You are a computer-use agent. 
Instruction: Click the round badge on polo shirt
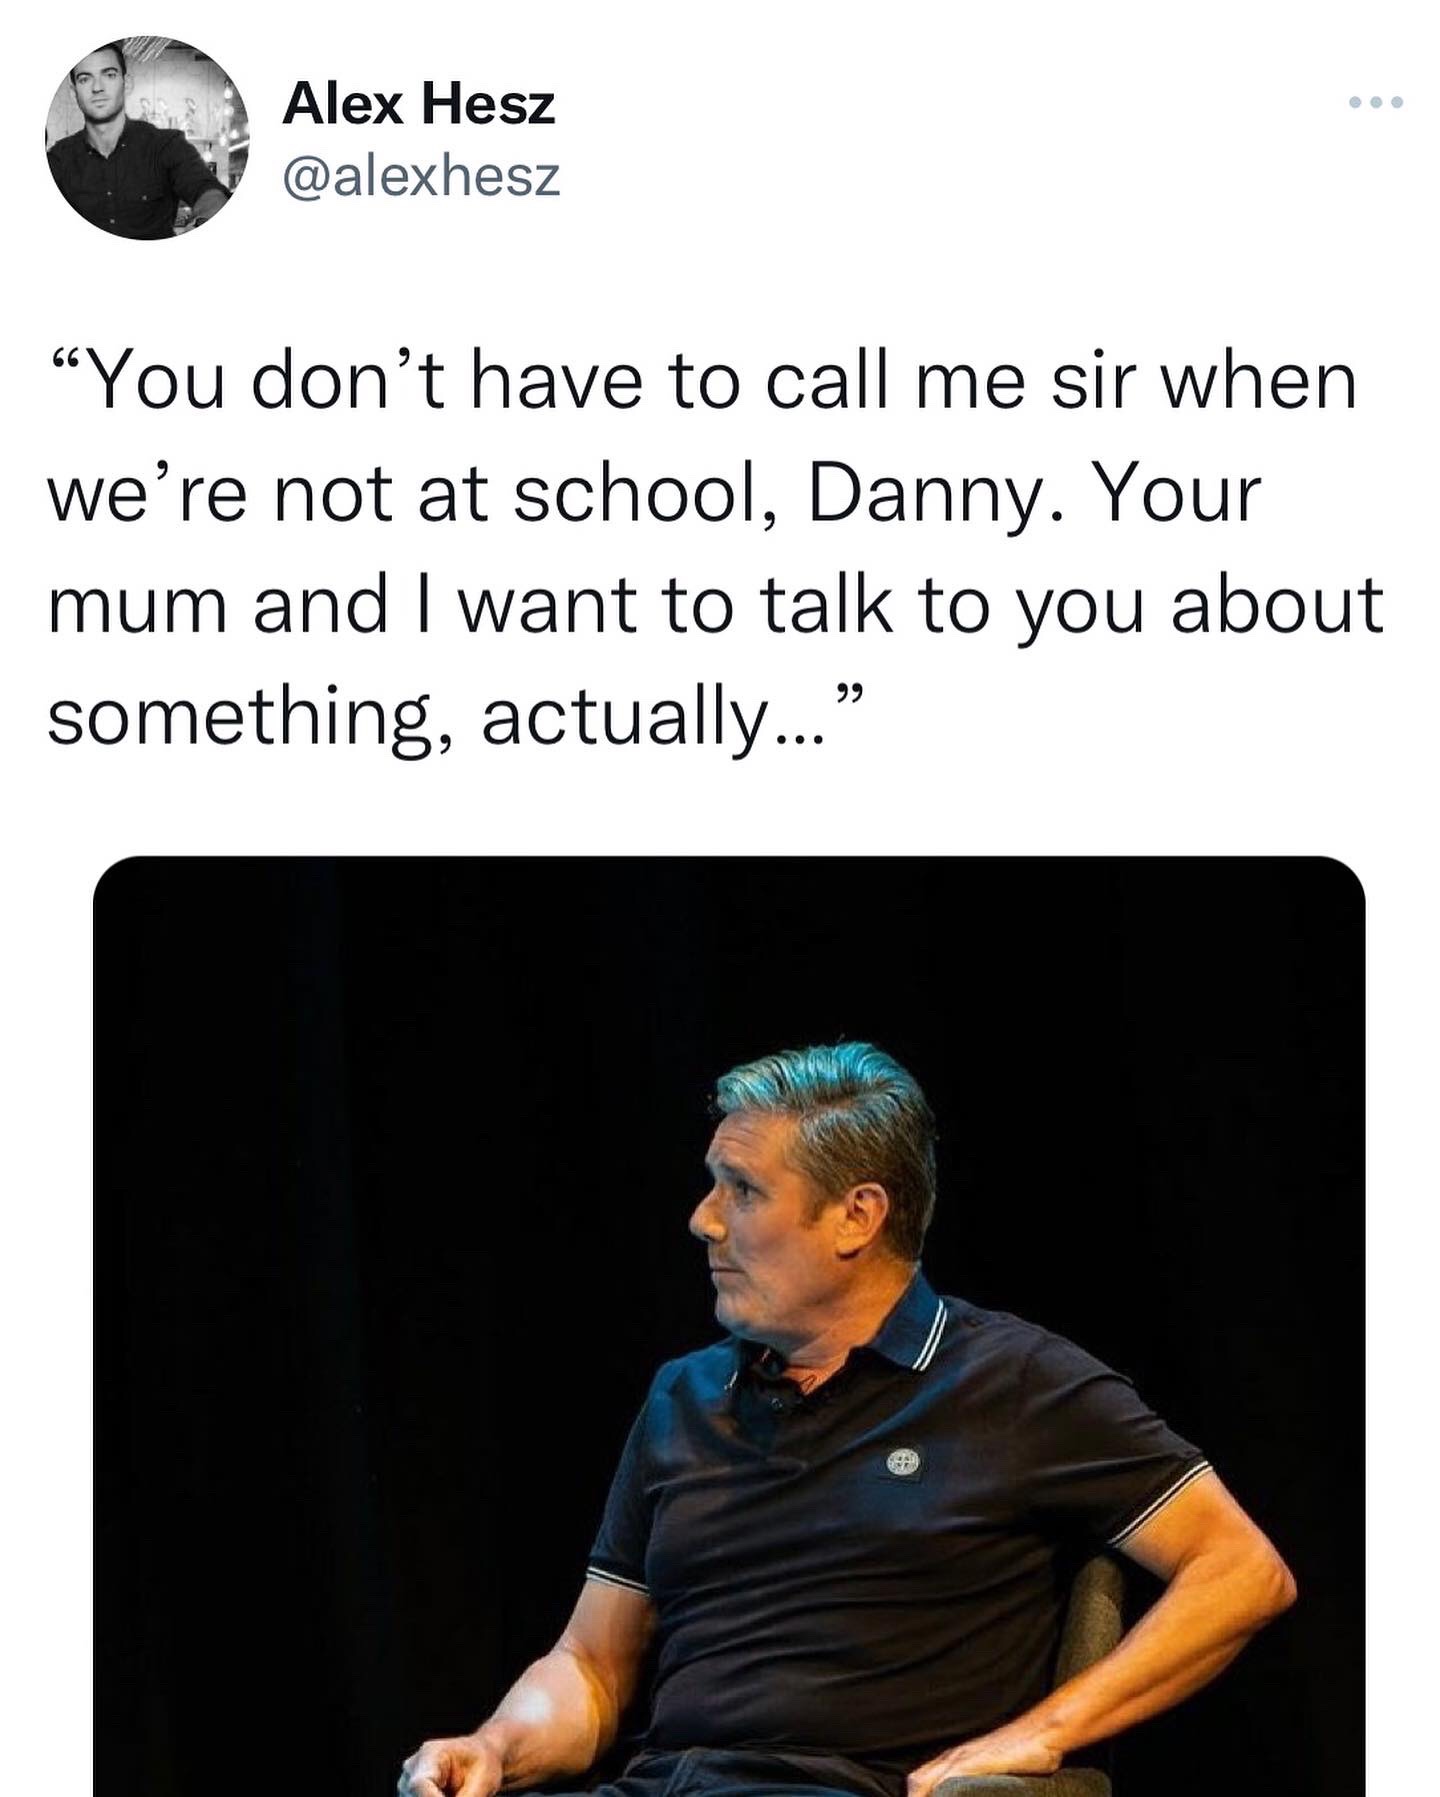pos(901,1463)
